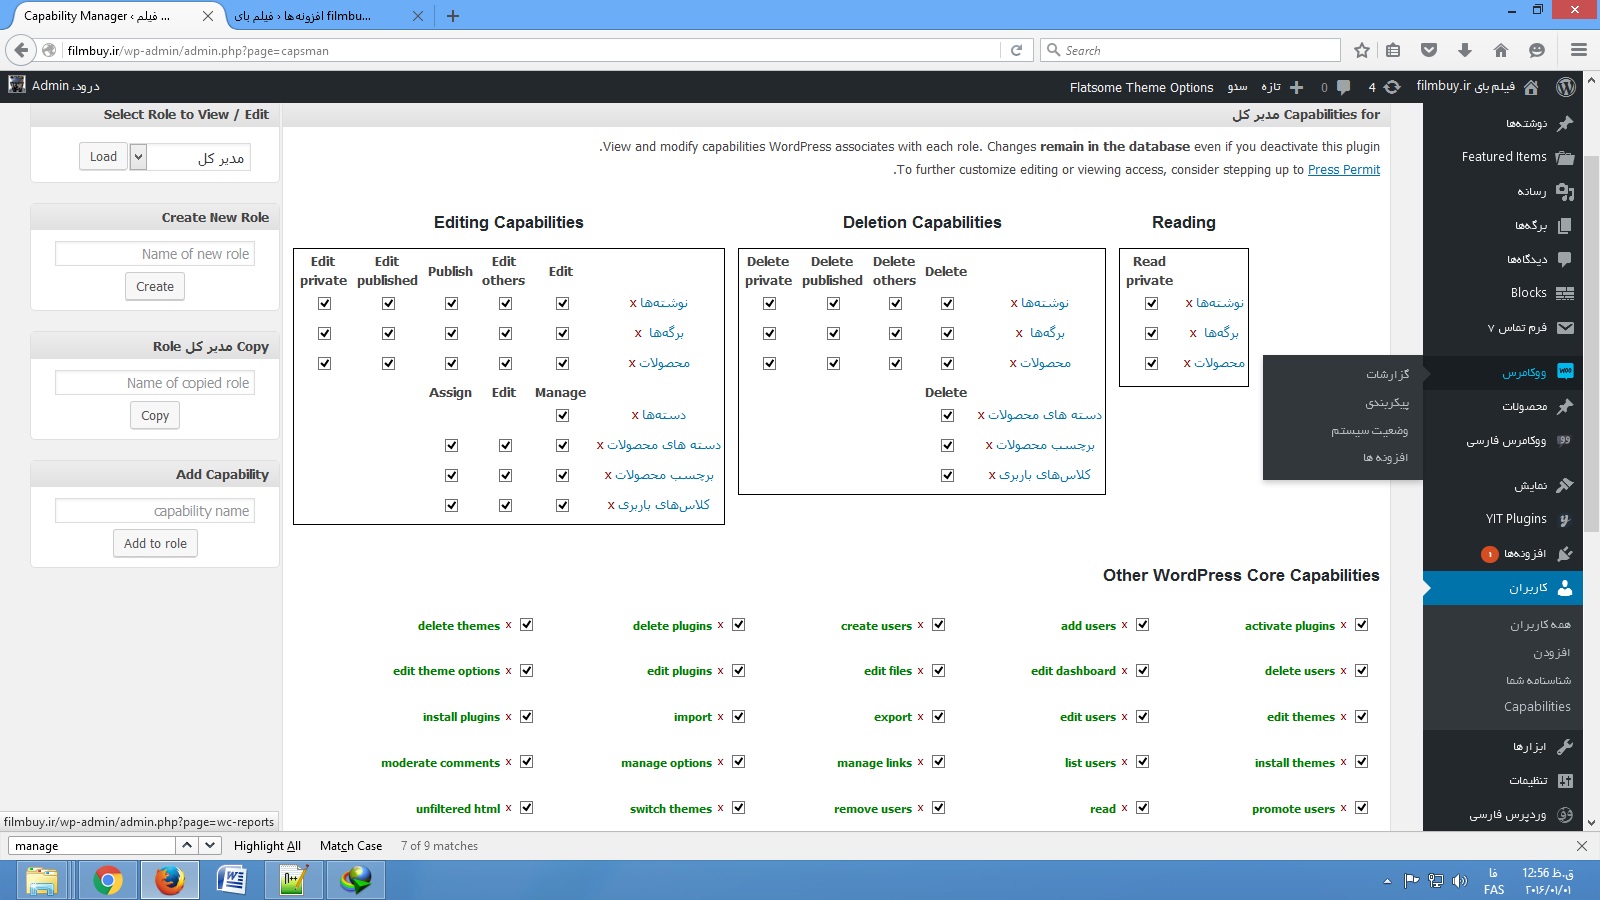Click the comments bubble icon in admin bar
1600x900 pixels.
tap(1343, 87)
